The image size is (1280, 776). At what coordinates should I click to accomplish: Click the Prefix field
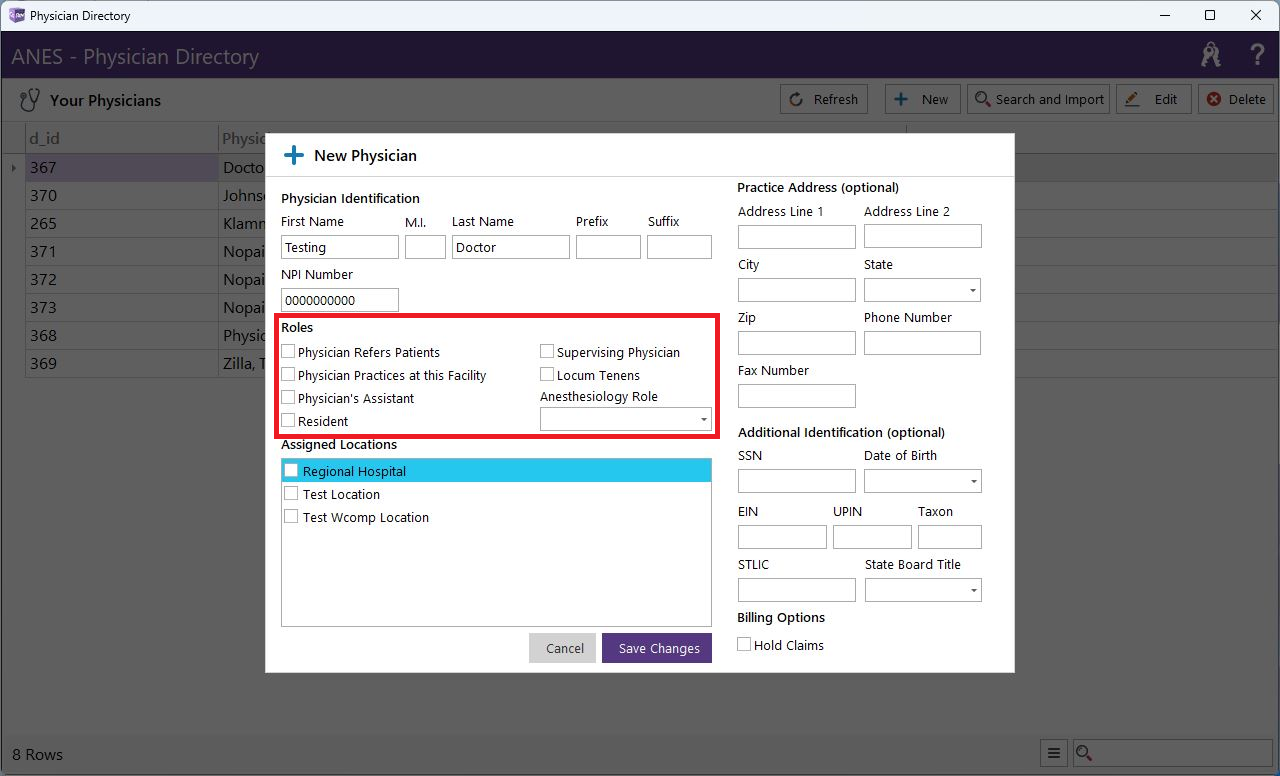[x=608, y=247]
